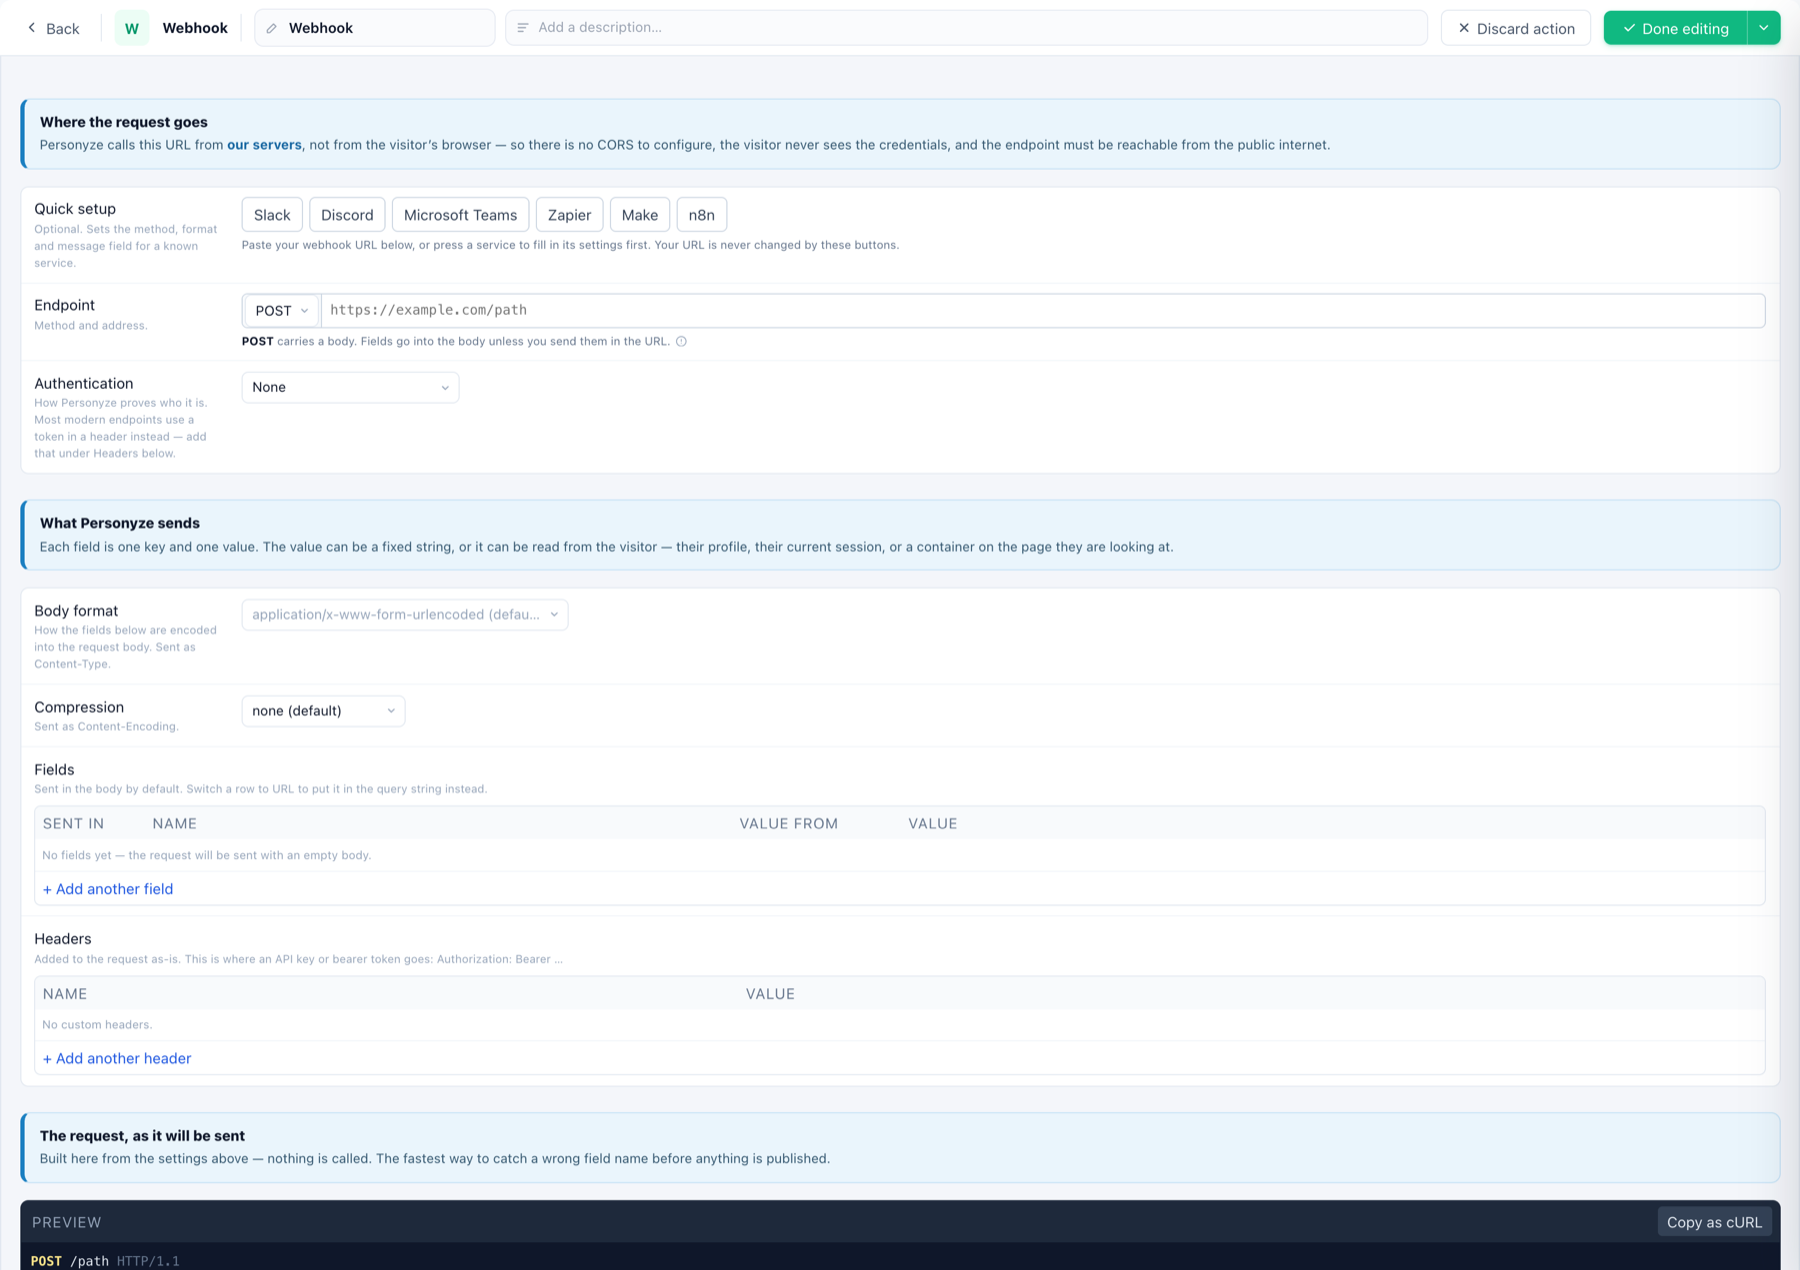Open the POST method dropdown
The image size is (1800, 1270).
[x=281, y=311]
